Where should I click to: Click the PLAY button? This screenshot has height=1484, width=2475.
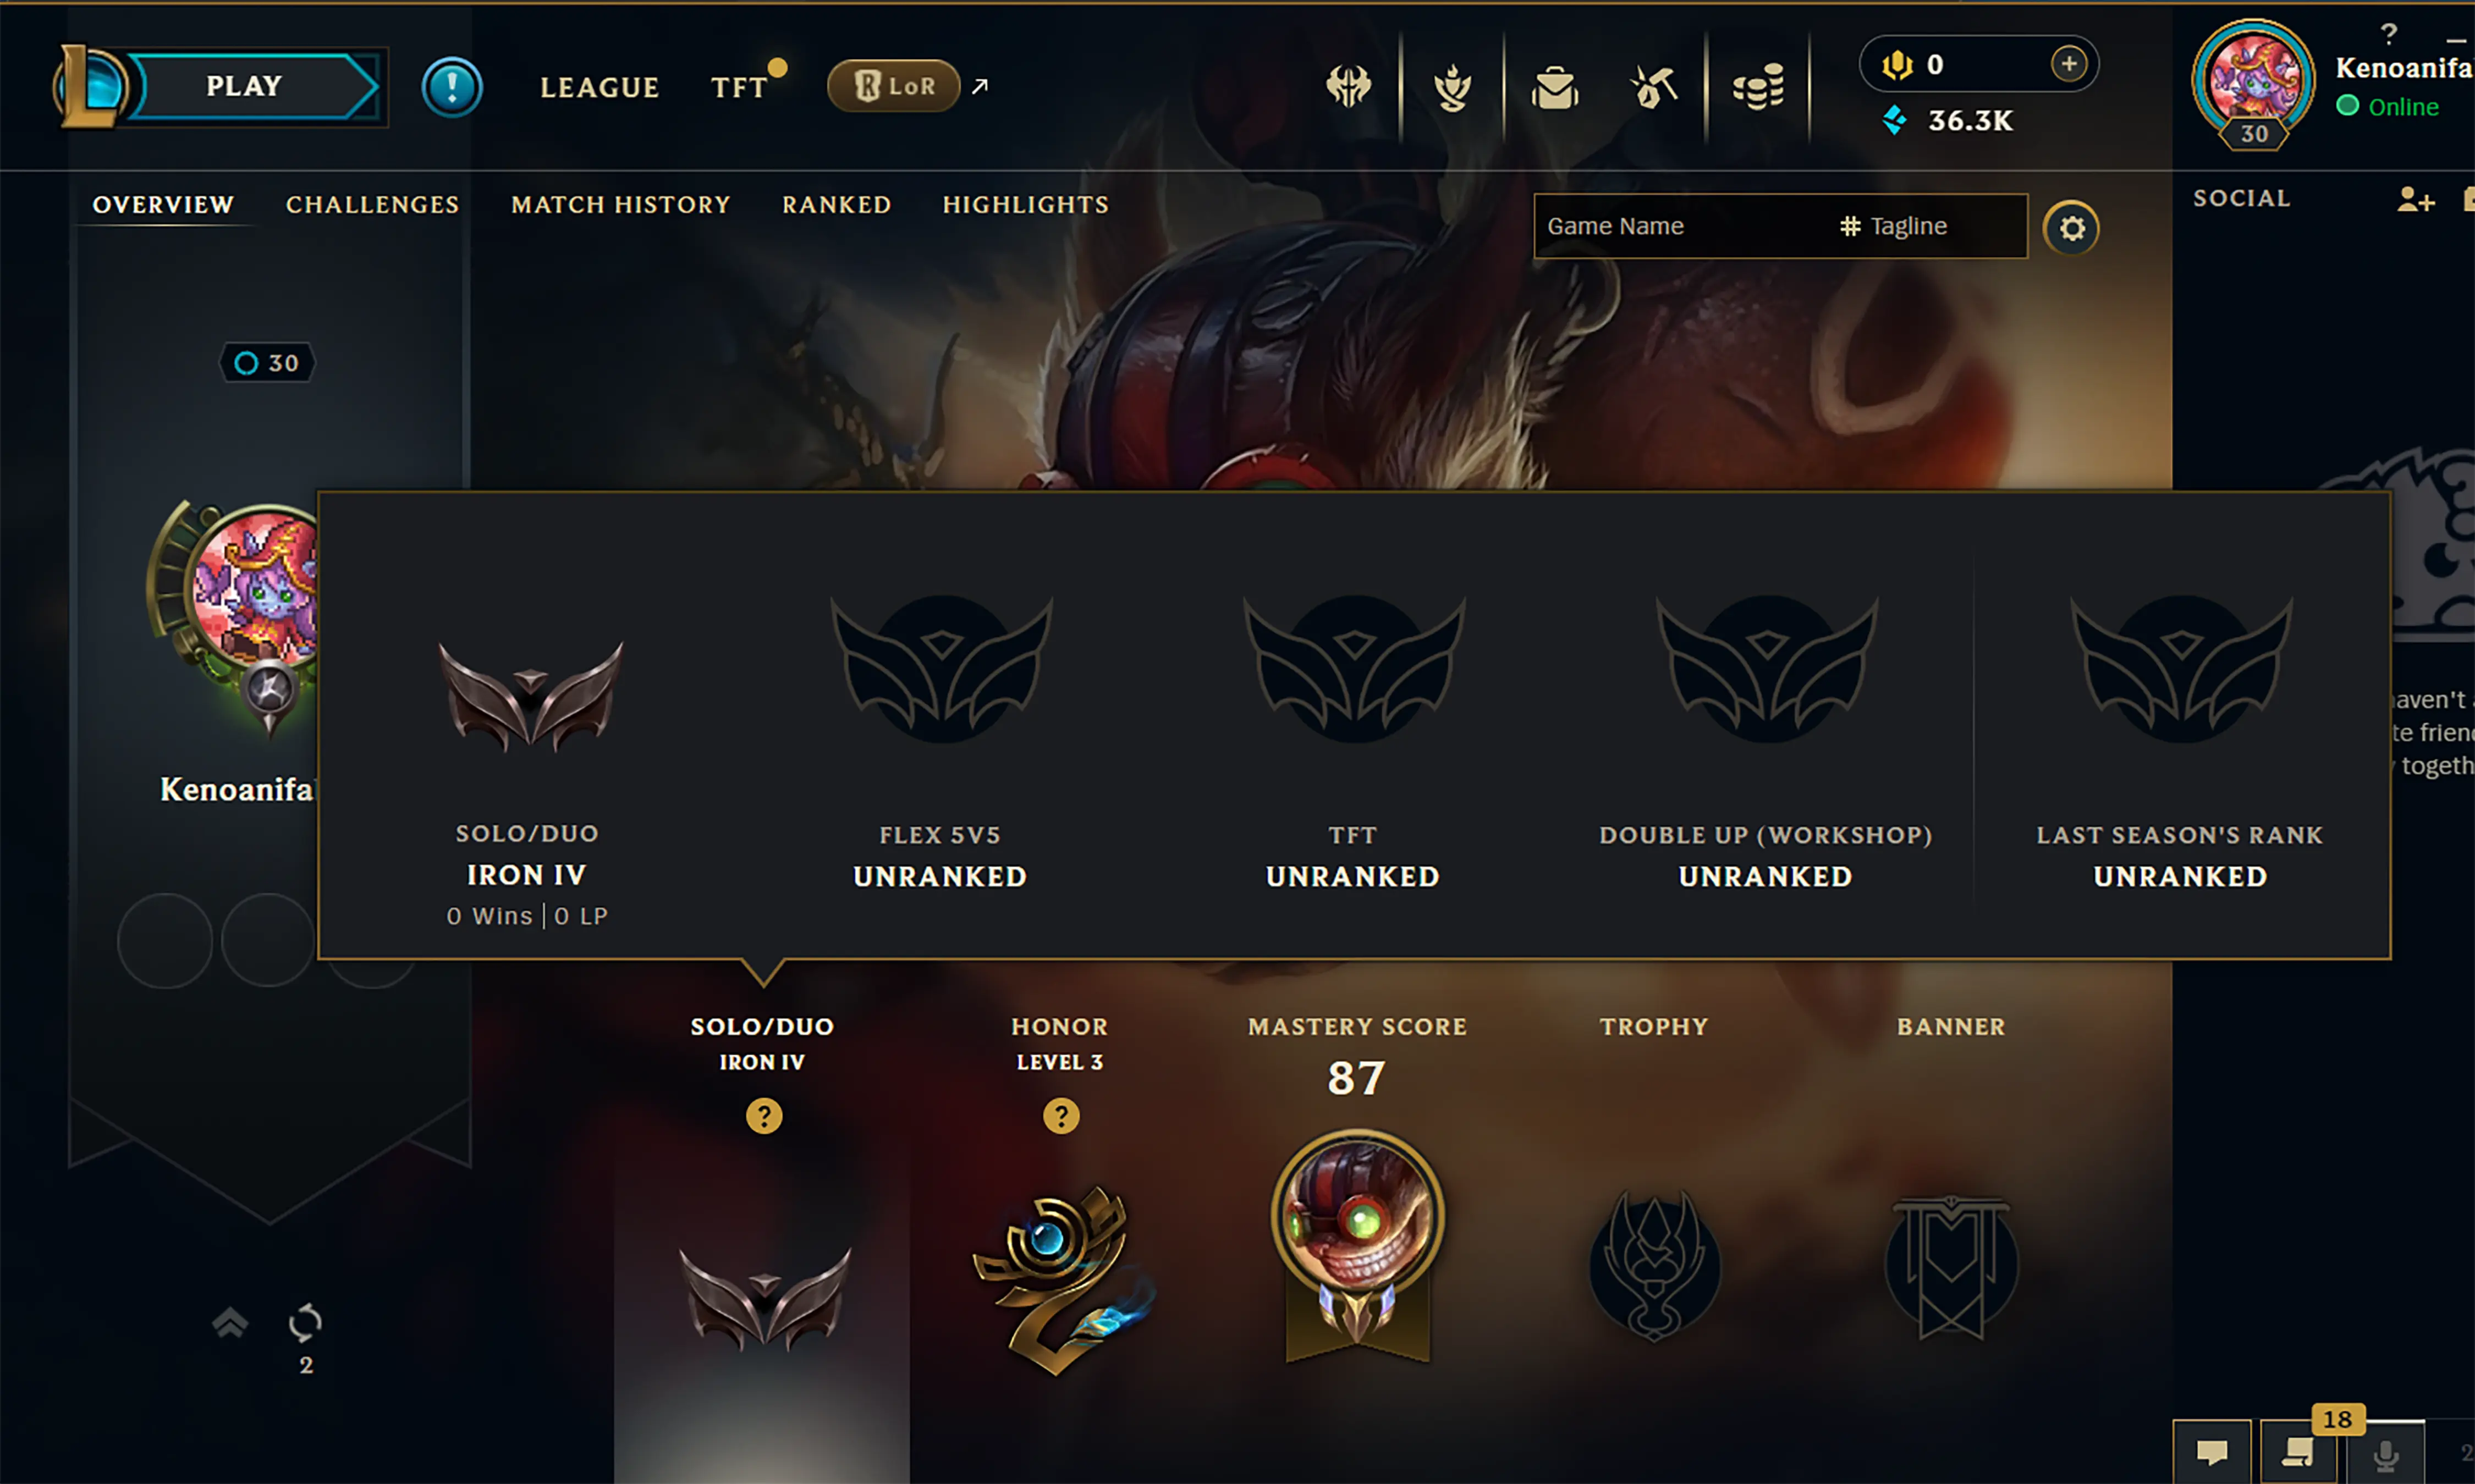click(244, 86)
